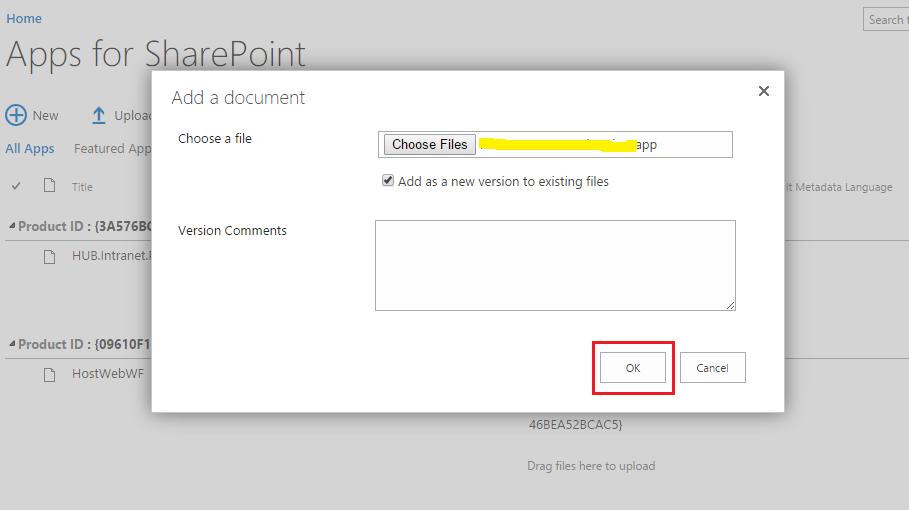Viewport: 909px width, 510px height.
Task: Switch to the Featured Apps view
Action: [x=112, y=148]
